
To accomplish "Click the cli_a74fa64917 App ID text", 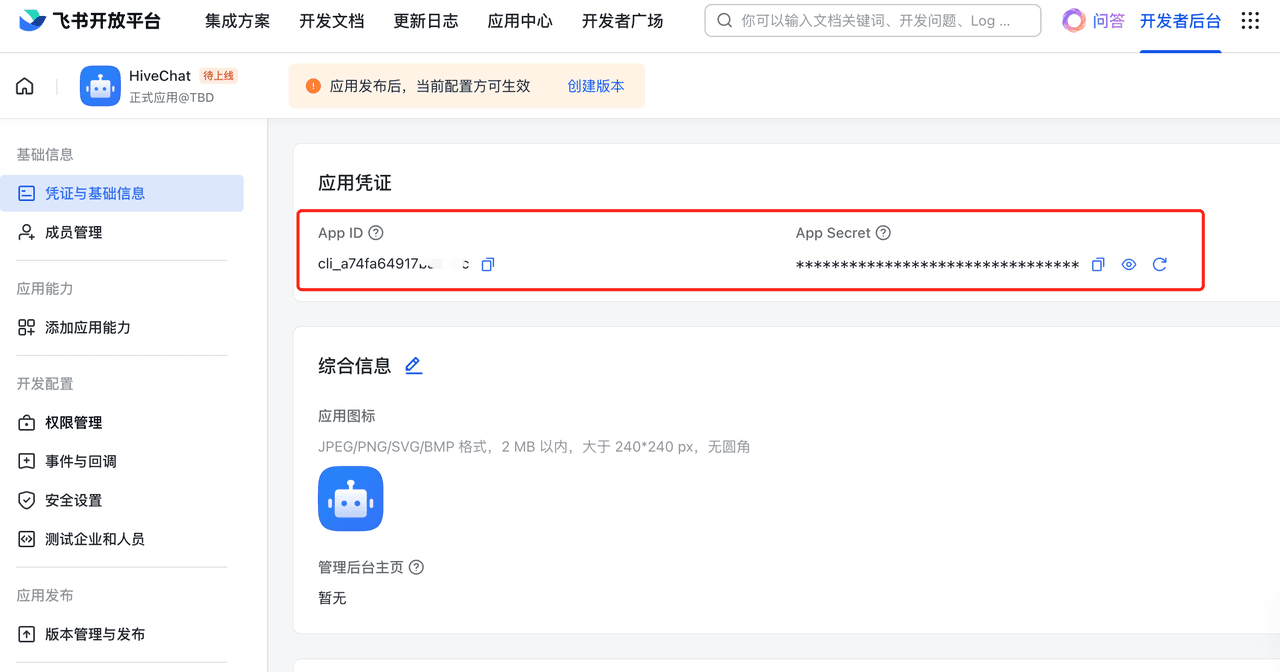I will coord(393,264).
